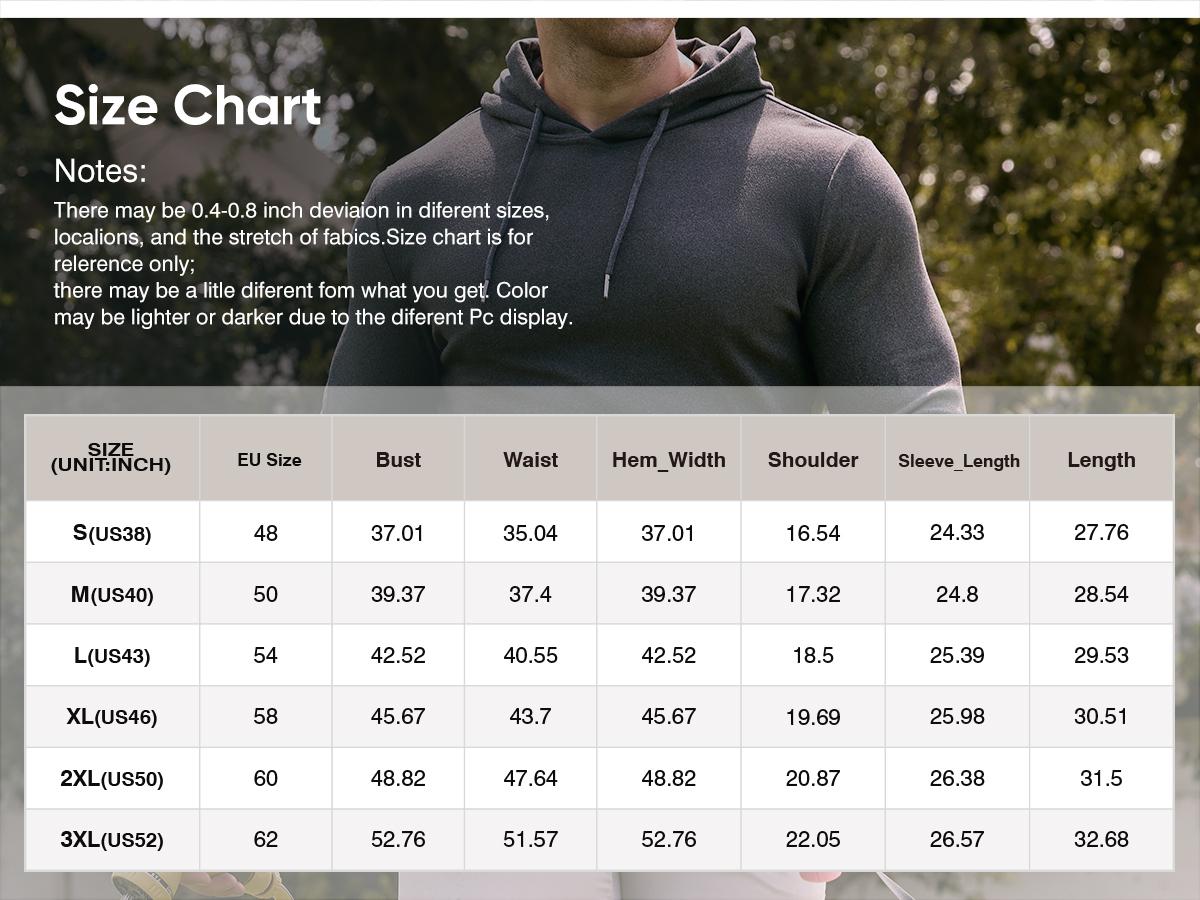Click the S(US38) size row label
Screen dimensions: 1200x900
112,533
